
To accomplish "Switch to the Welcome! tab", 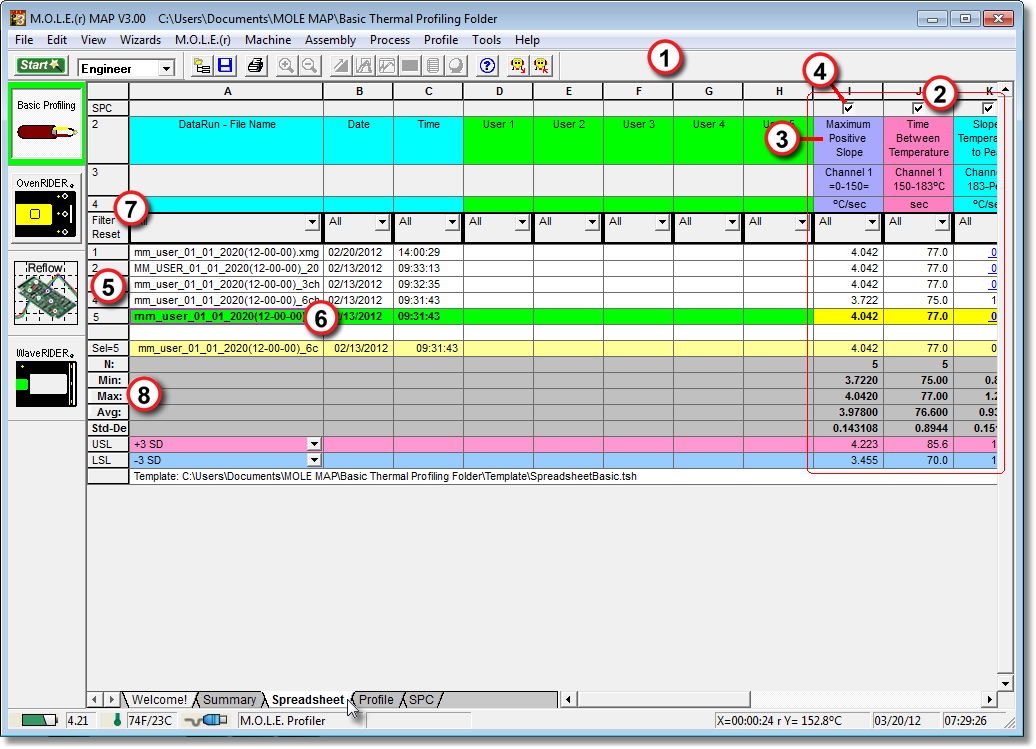I will [159, 699].
